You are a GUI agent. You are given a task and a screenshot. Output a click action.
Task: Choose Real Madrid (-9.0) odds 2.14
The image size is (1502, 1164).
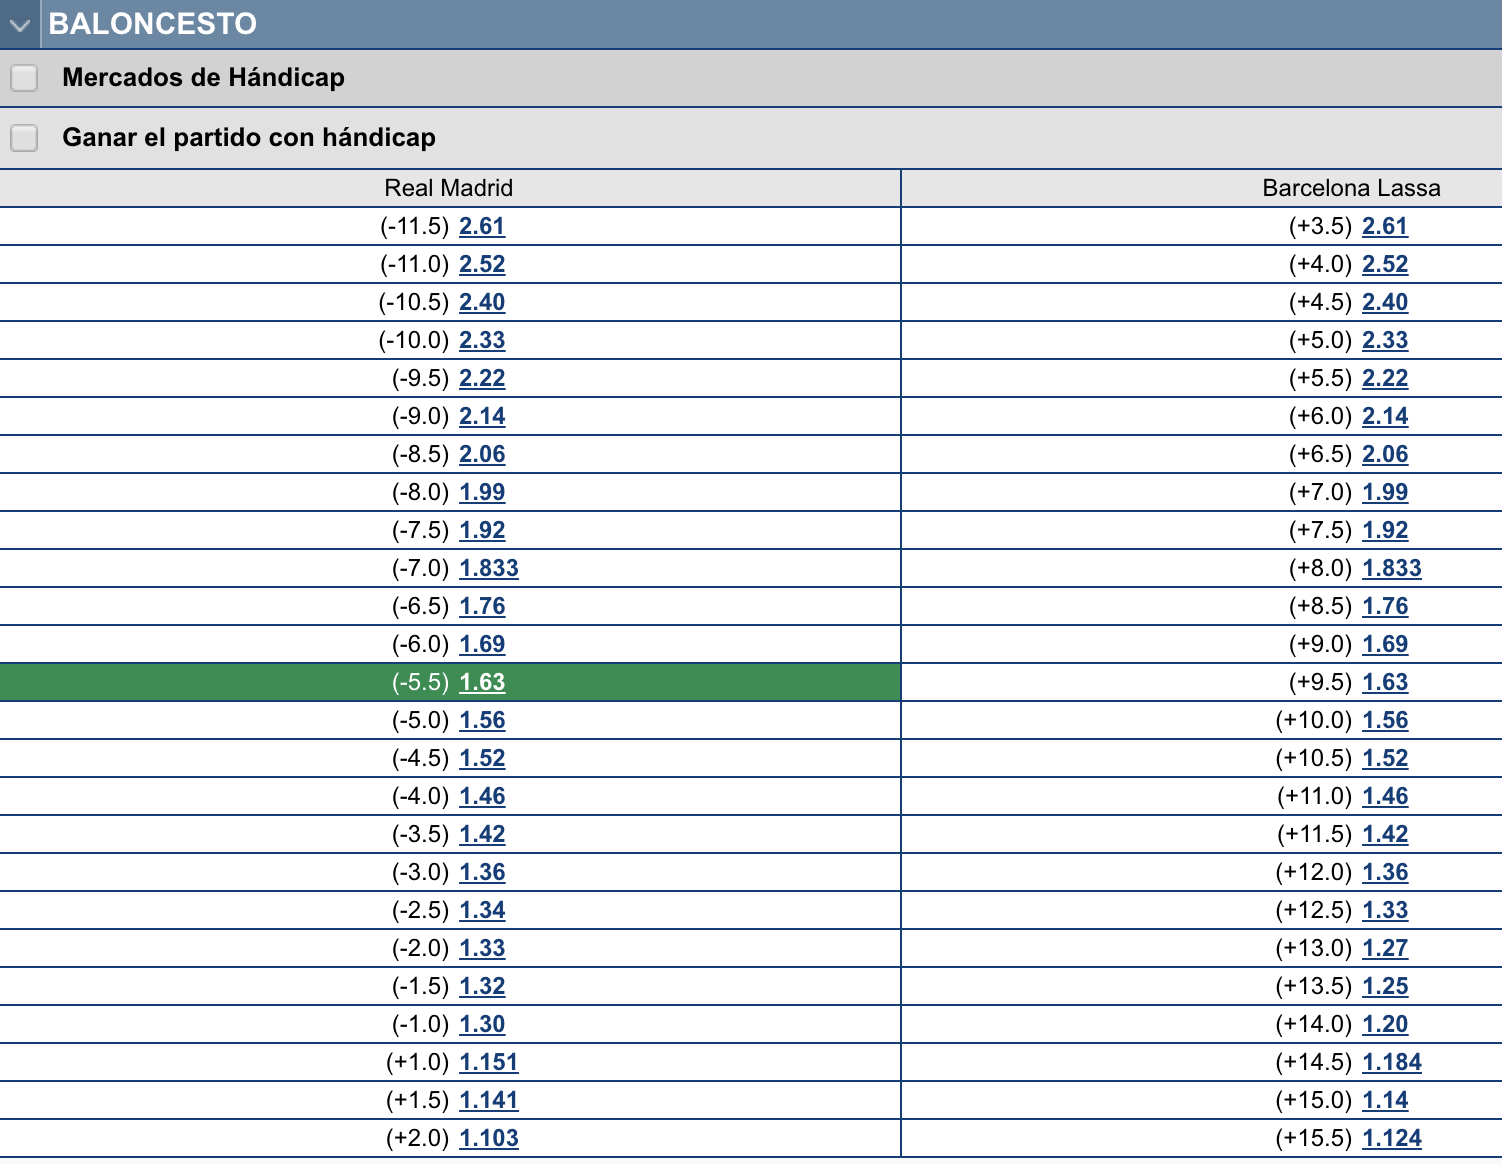[x=482, y=416]
